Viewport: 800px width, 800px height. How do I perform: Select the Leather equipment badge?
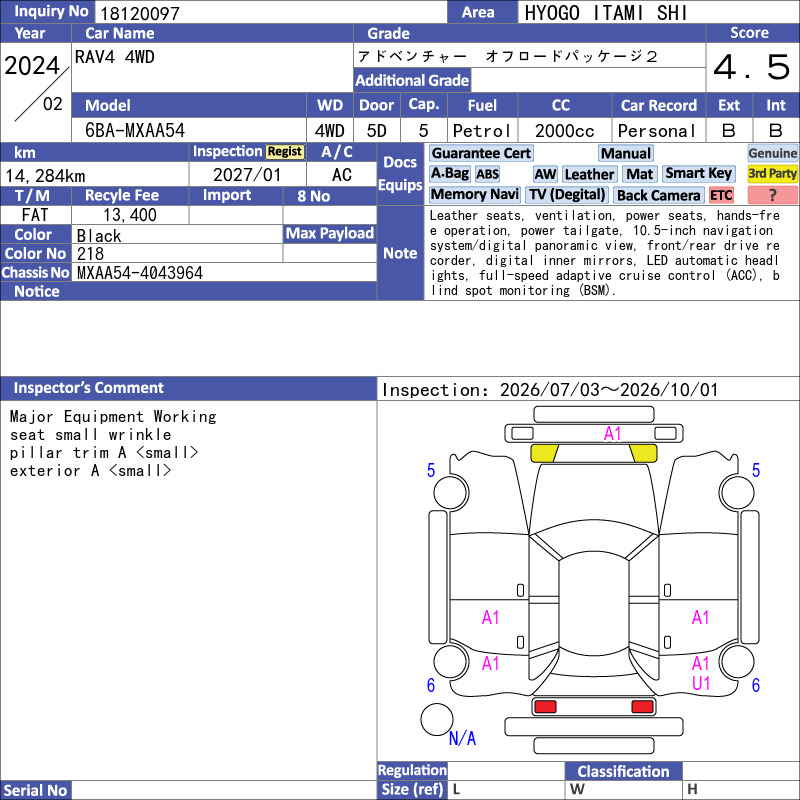tap(589, 174)
